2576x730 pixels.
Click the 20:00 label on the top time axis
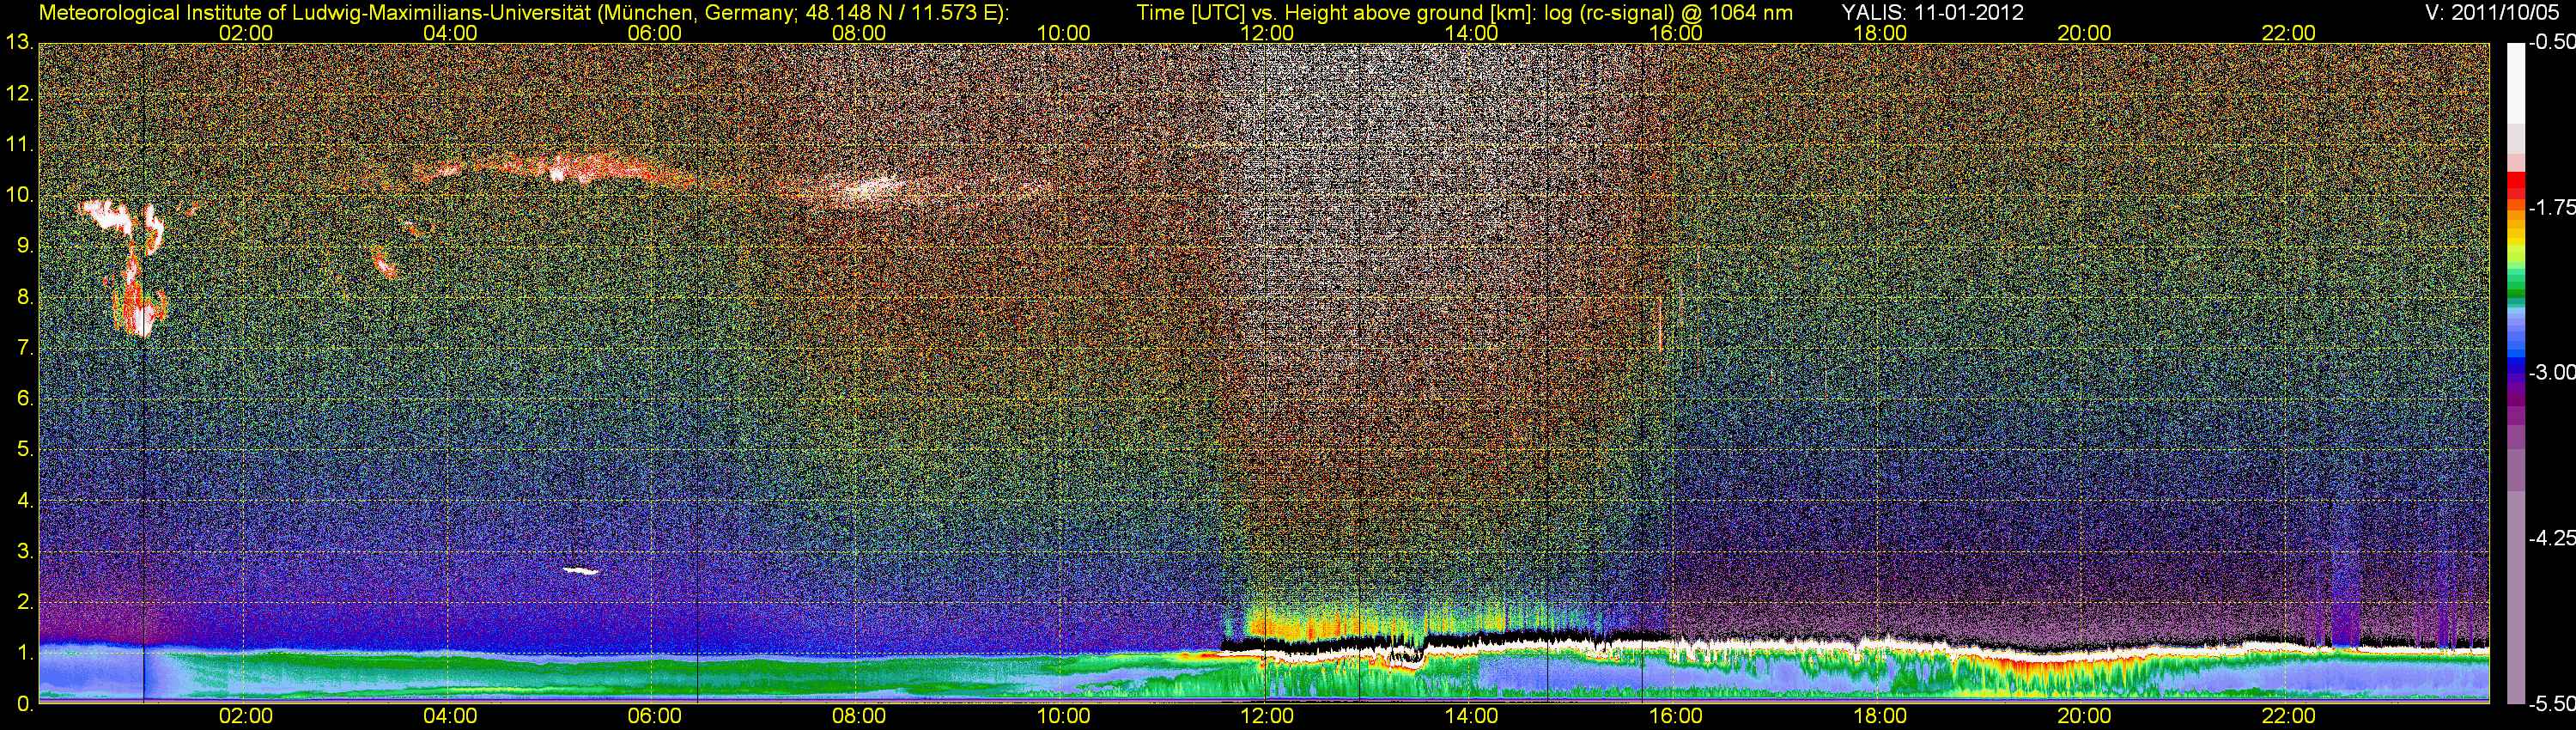pos(2084,33)
